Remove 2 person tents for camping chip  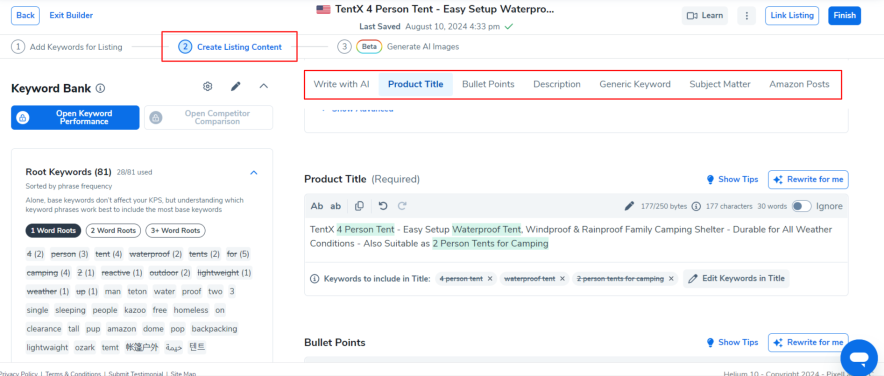click(671, 278)
